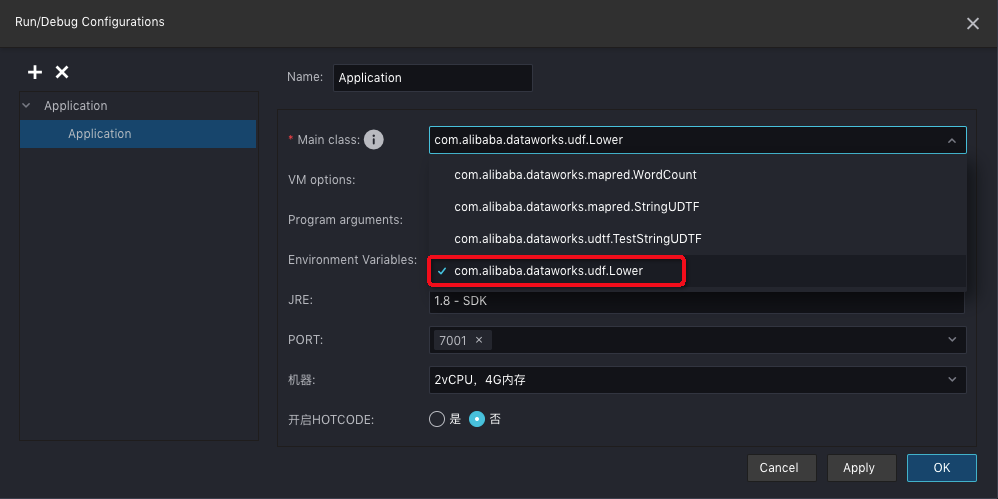Select the 否 radio for HOTCODE
The height and width of the screenshot is (499, 998).
pos(477,419)
